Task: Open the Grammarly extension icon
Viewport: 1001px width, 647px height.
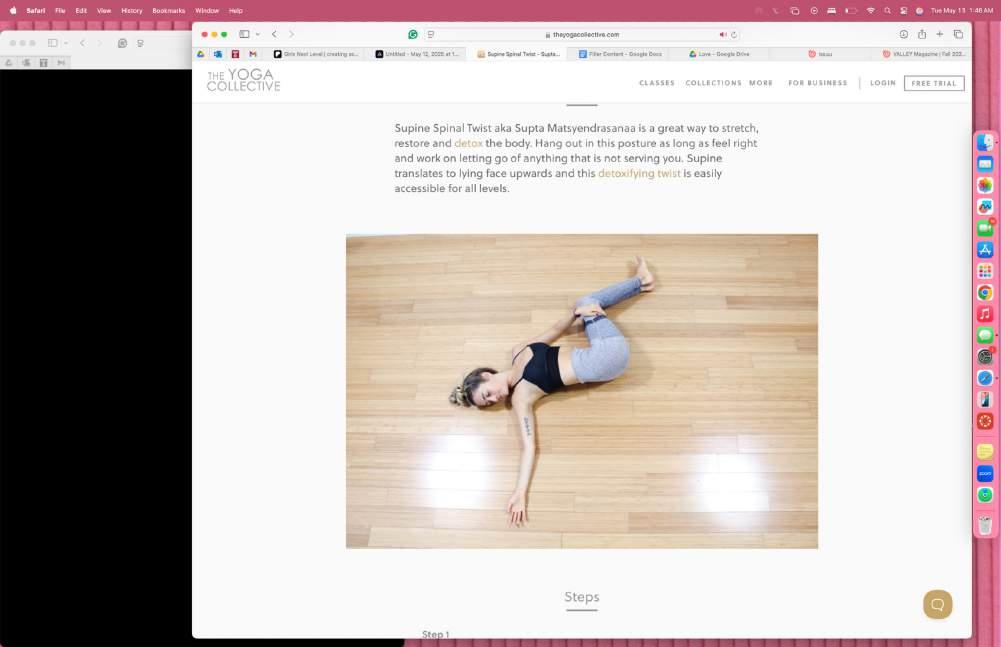Action: [x=413, y=34]
